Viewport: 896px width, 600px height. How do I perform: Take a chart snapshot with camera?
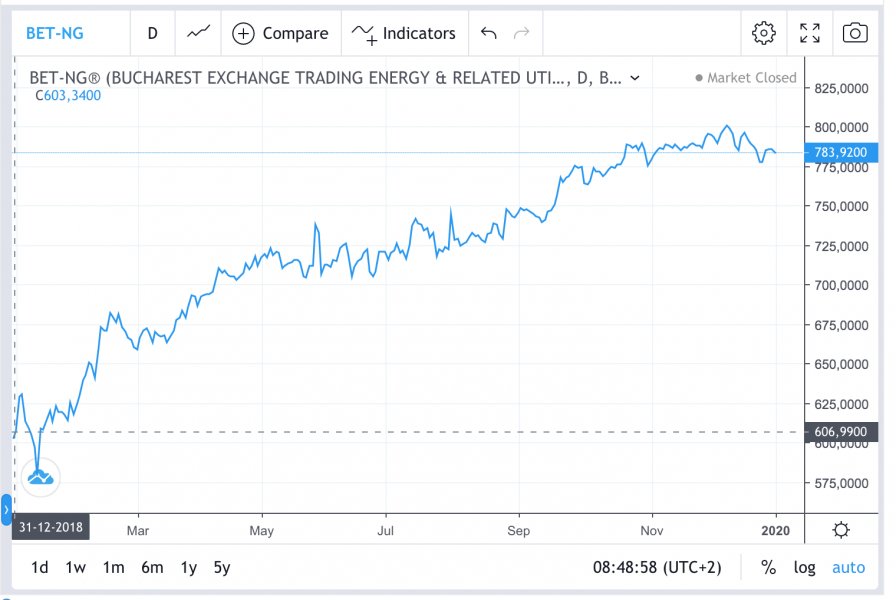click(x=855, y=33)
